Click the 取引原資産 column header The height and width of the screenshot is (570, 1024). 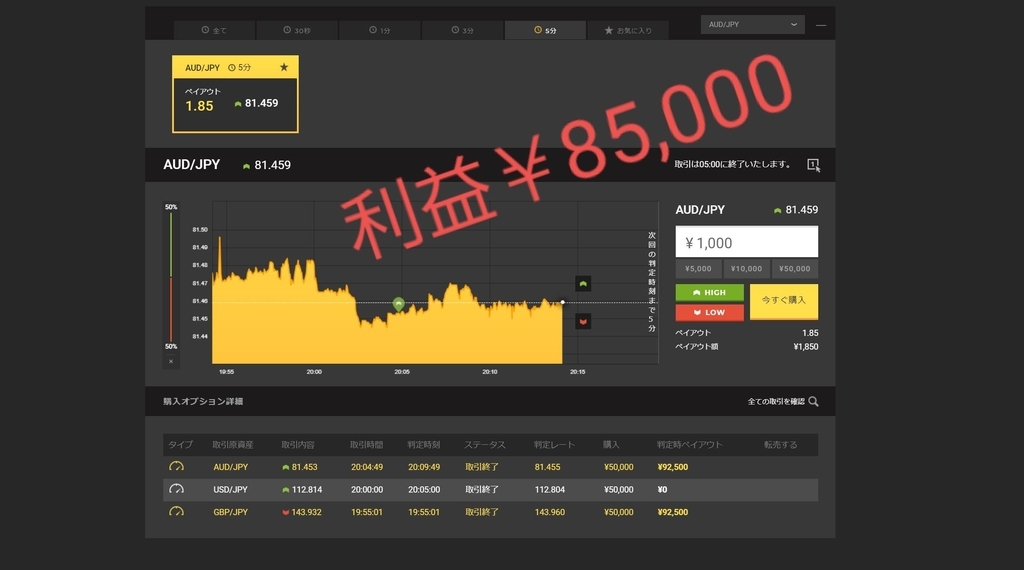(x=232, y=445)
